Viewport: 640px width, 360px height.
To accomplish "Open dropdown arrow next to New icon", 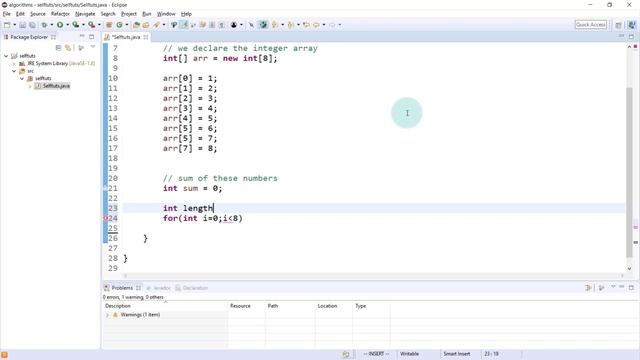I will 15,25.
